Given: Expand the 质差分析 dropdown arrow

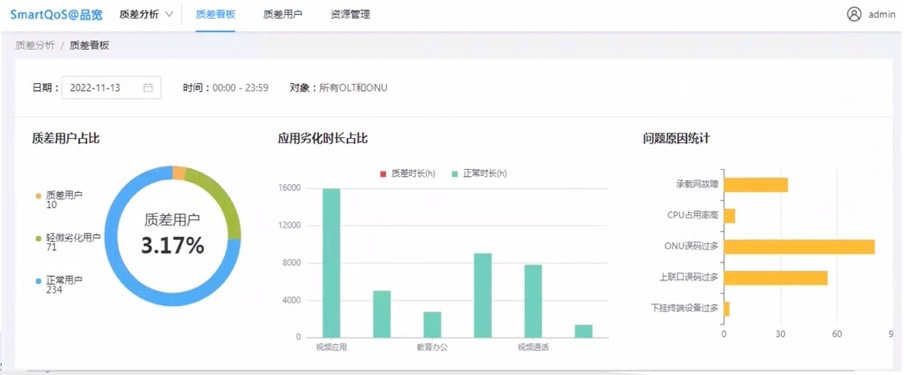Looking at the screenshot, I should coord(168,14).
